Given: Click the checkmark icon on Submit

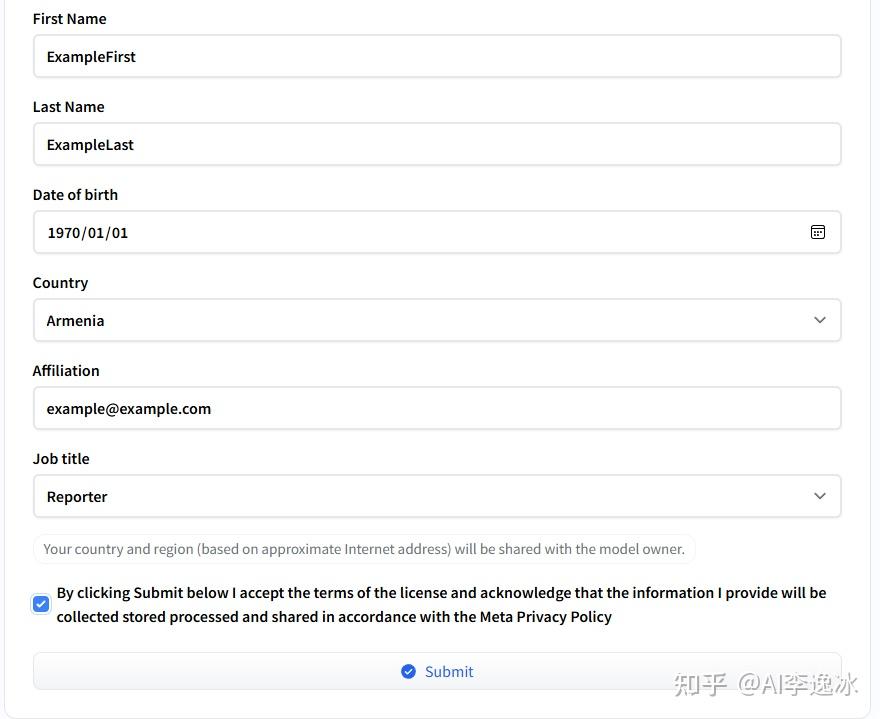Looking at the screenshot, I should (x=408, y=672).
